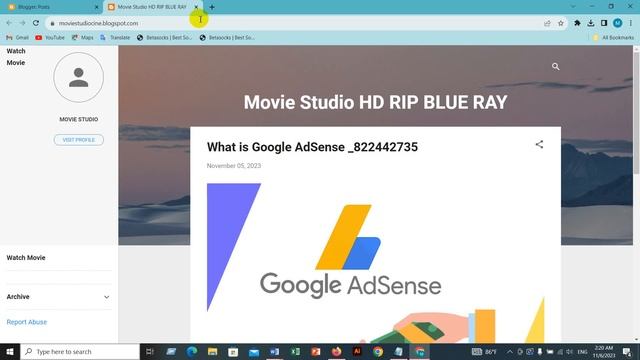
Task: Open the first Betasocks bookmark
Action: coord(164,38)
